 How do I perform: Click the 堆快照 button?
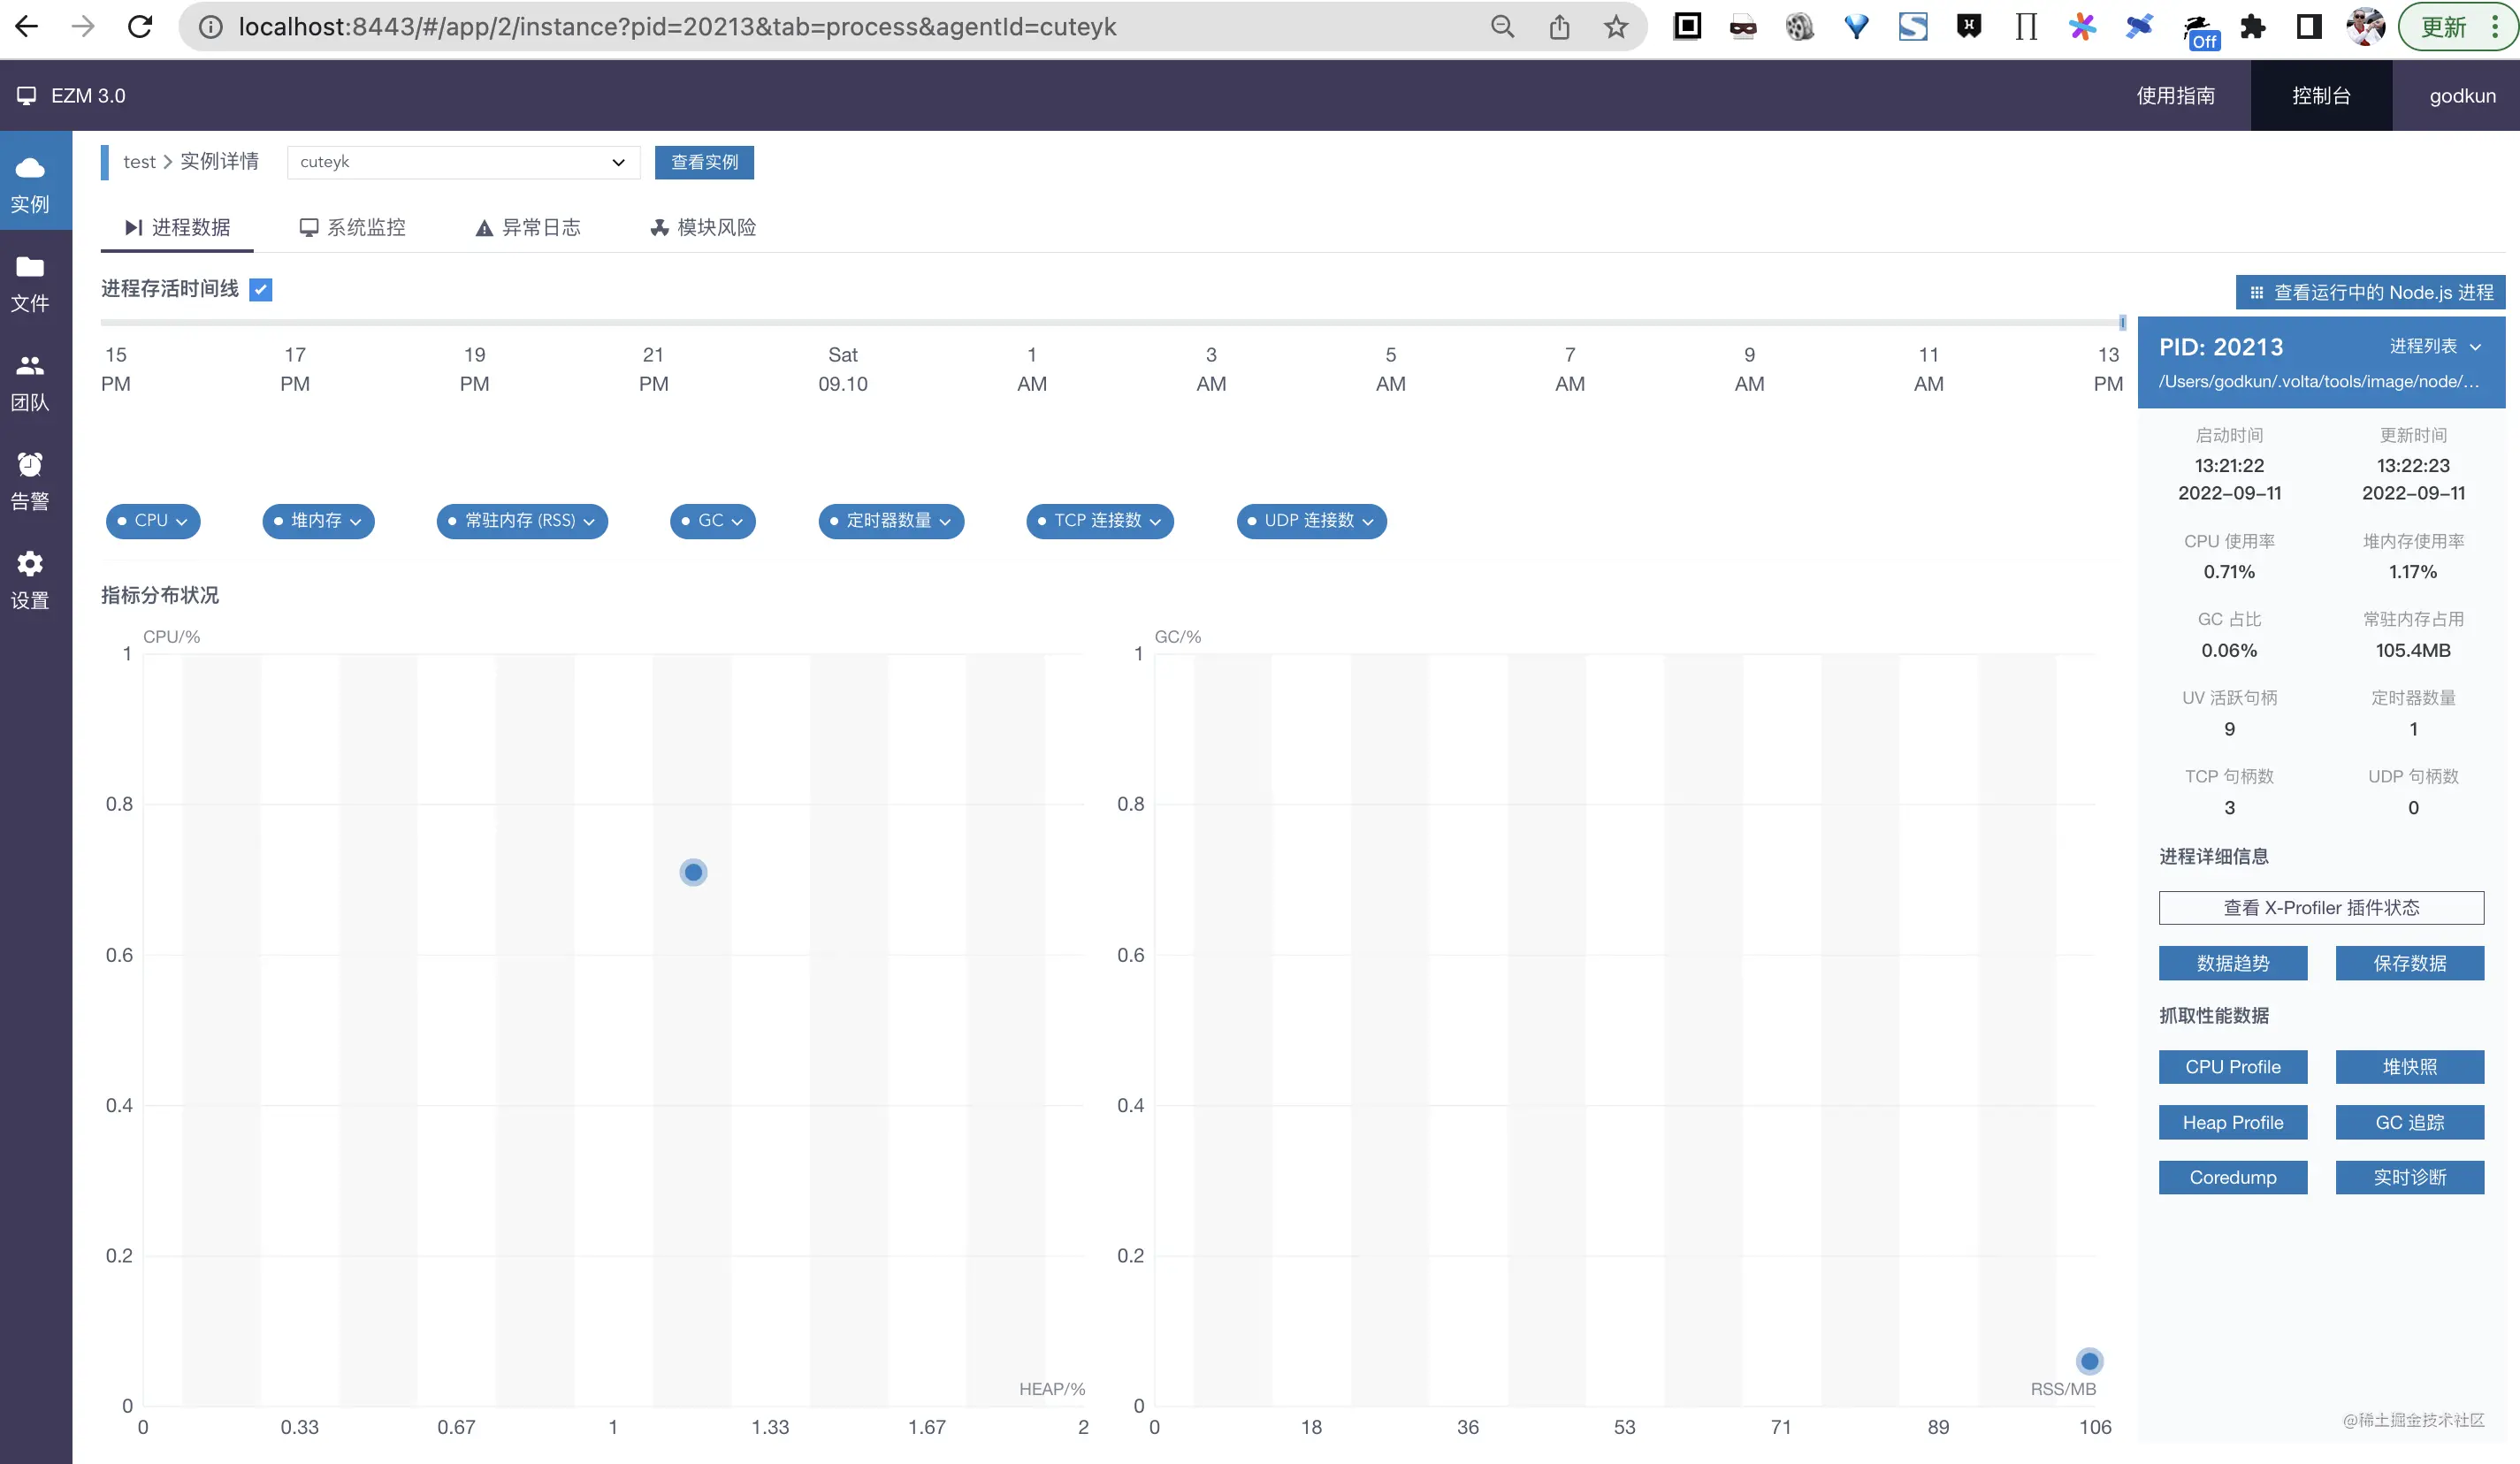(2410, 1067)
